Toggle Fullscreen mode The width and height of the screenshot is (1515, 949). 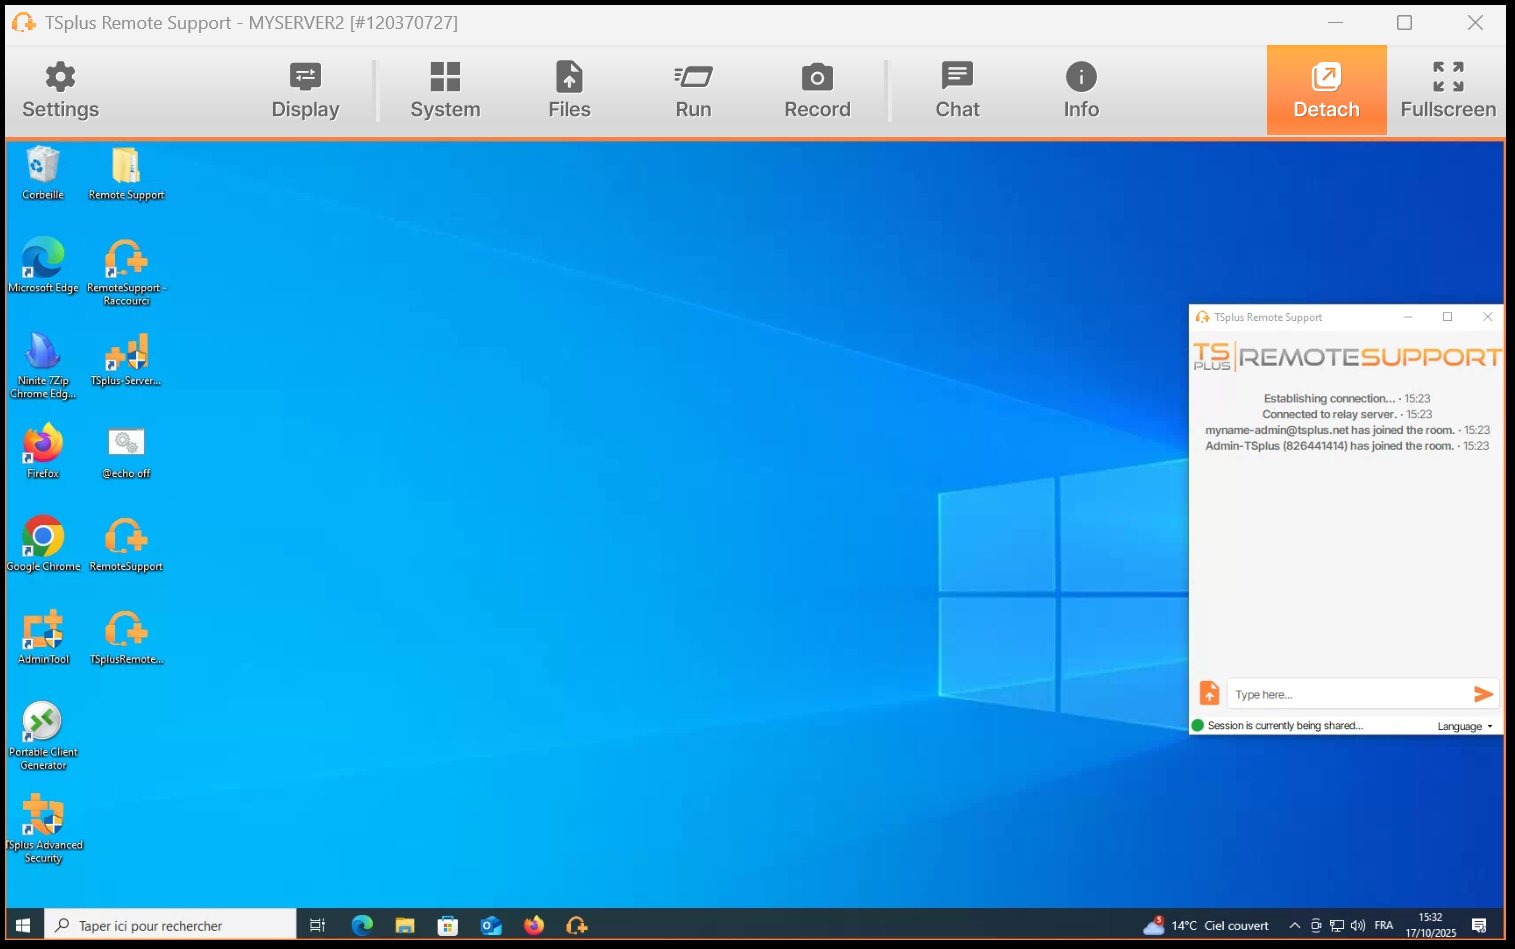1447,88
